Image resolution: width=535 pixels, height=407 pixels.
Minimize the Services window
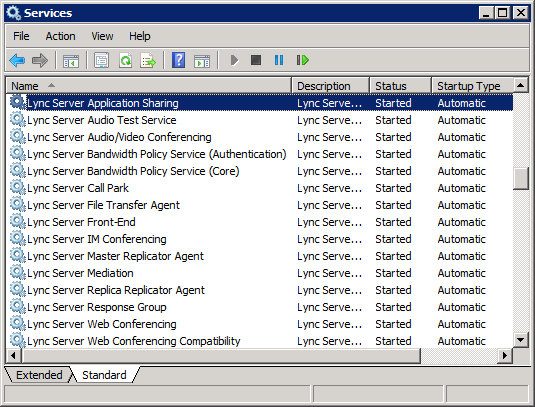point(486,13)
